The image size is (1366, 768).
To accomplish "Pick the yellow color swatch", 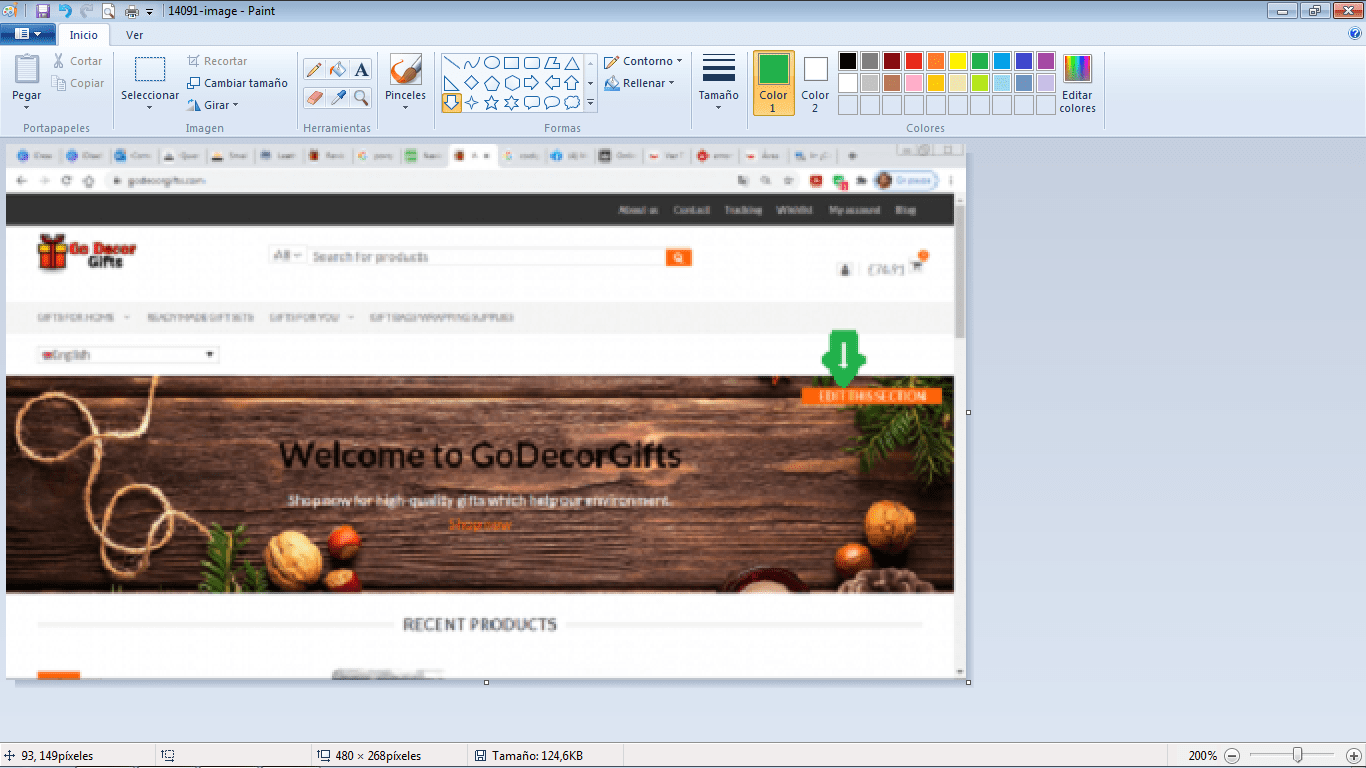I will [x=958, y=61].
